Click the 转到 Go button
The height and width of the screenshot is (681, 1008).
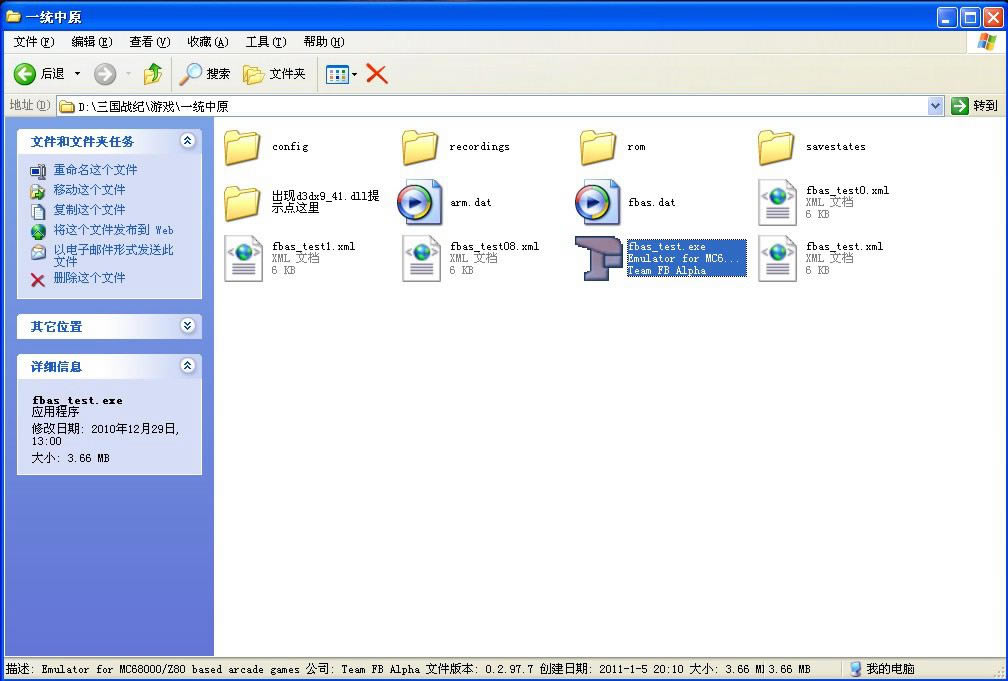pyautogui.click(x=975, y=106)
